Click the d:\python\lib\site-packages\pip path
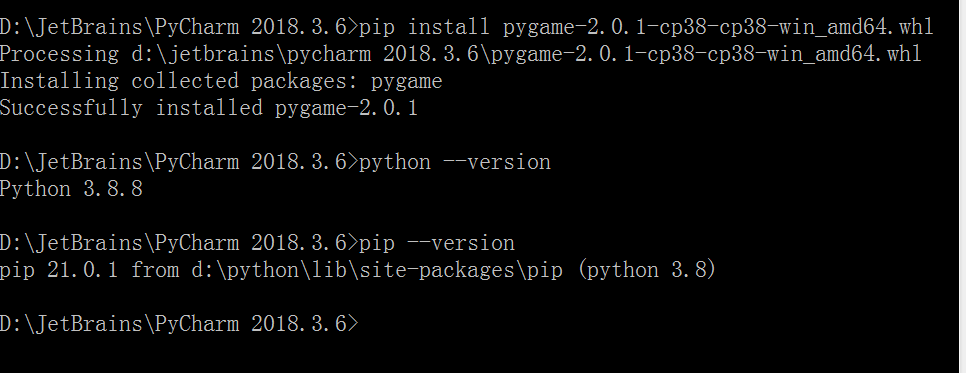966x373 pixels. pos(377,270)
